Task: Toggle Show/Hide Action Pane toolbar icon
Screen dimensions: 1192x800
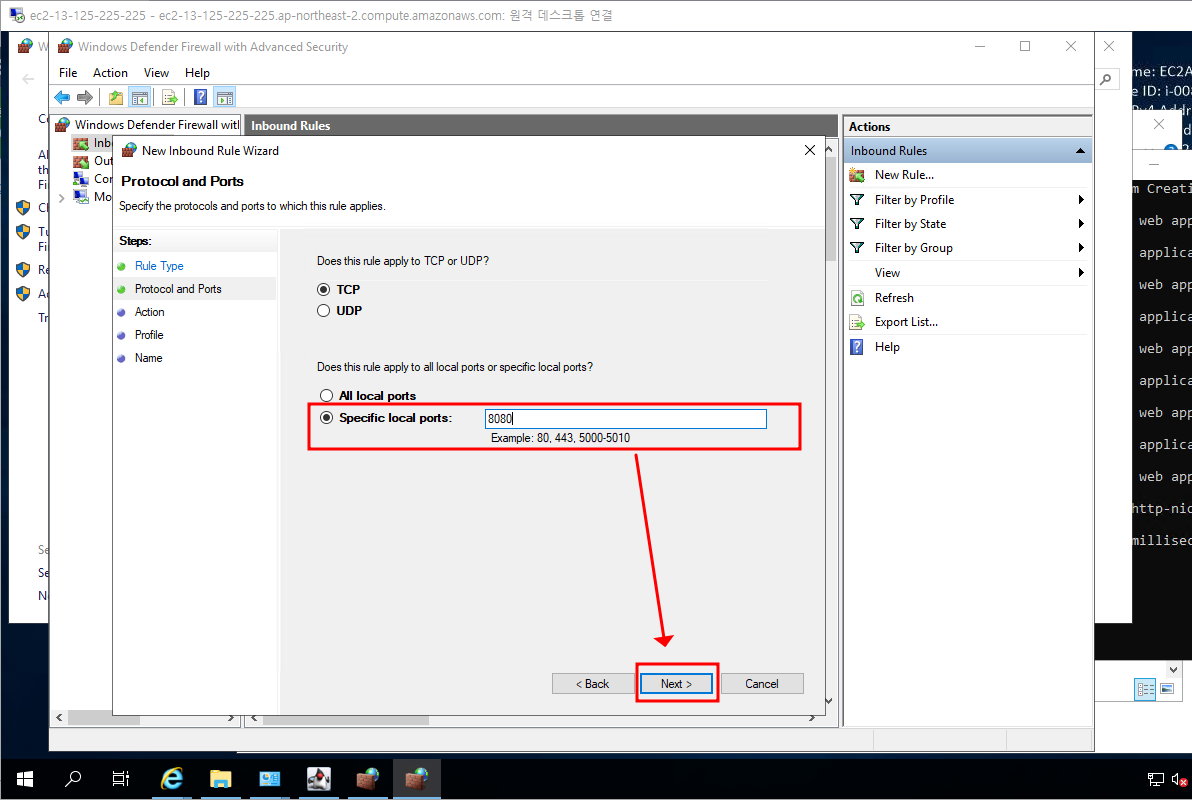Action: point(225,97)
